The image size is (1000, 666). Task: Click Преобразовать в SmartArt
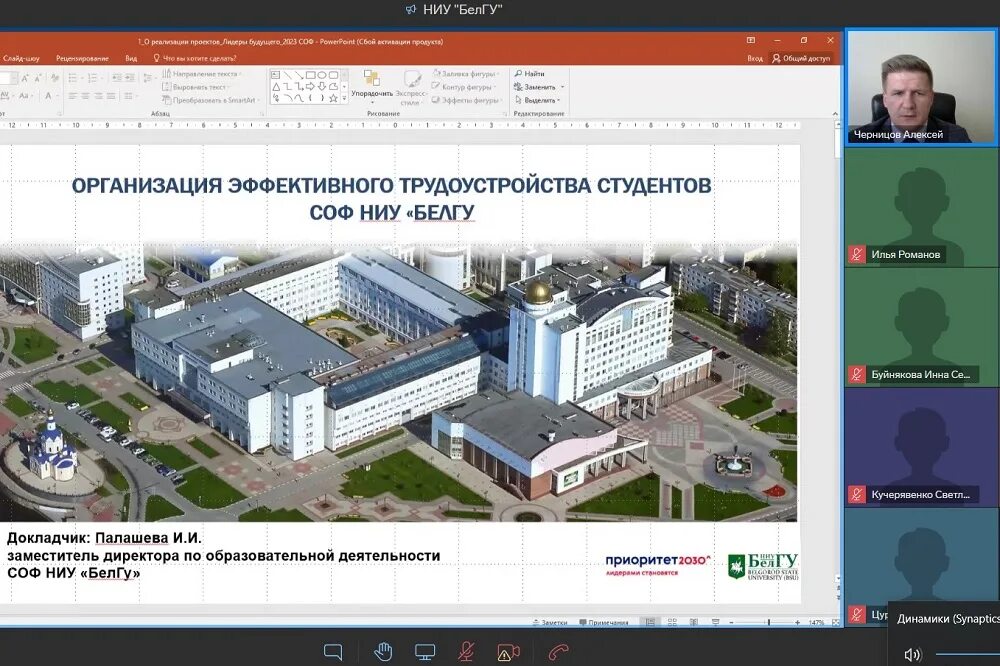pyautogui.click(x=212, y=100)
